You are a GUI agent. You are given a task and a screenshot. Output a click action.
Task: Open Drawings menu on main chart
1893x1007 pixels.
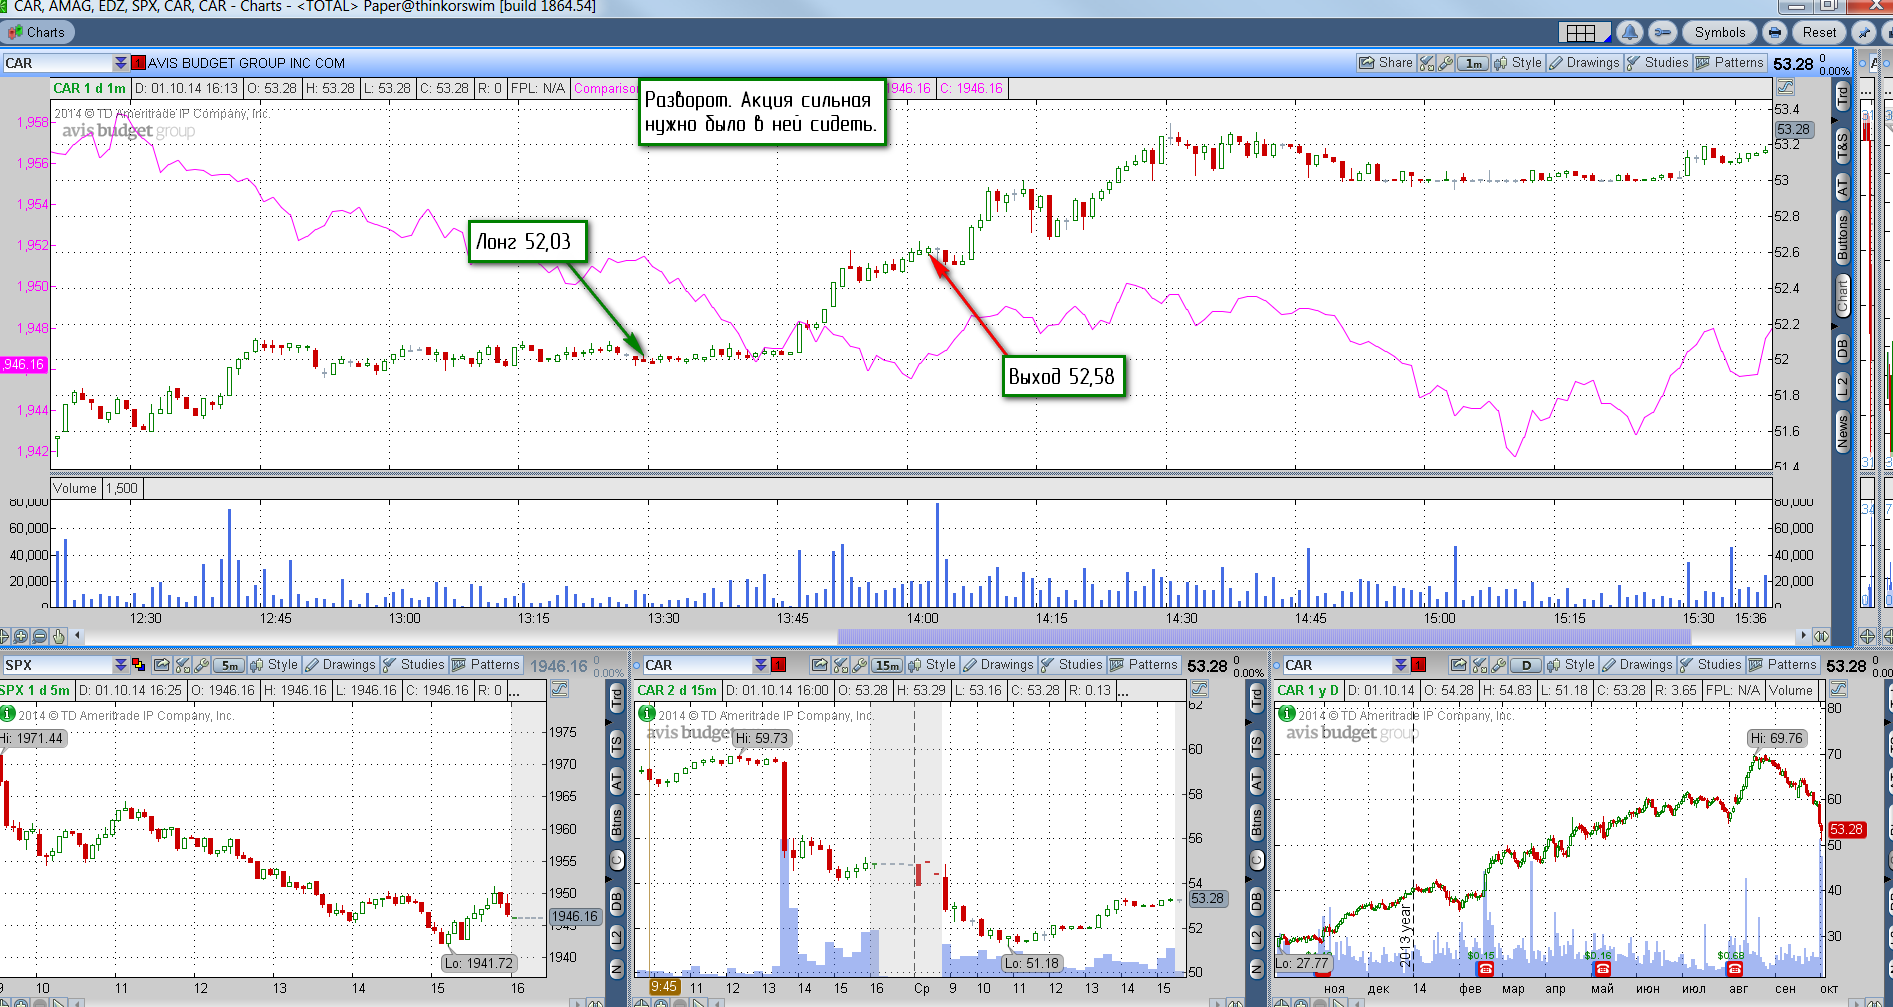pyautogui.click(x=1584, y=62)
